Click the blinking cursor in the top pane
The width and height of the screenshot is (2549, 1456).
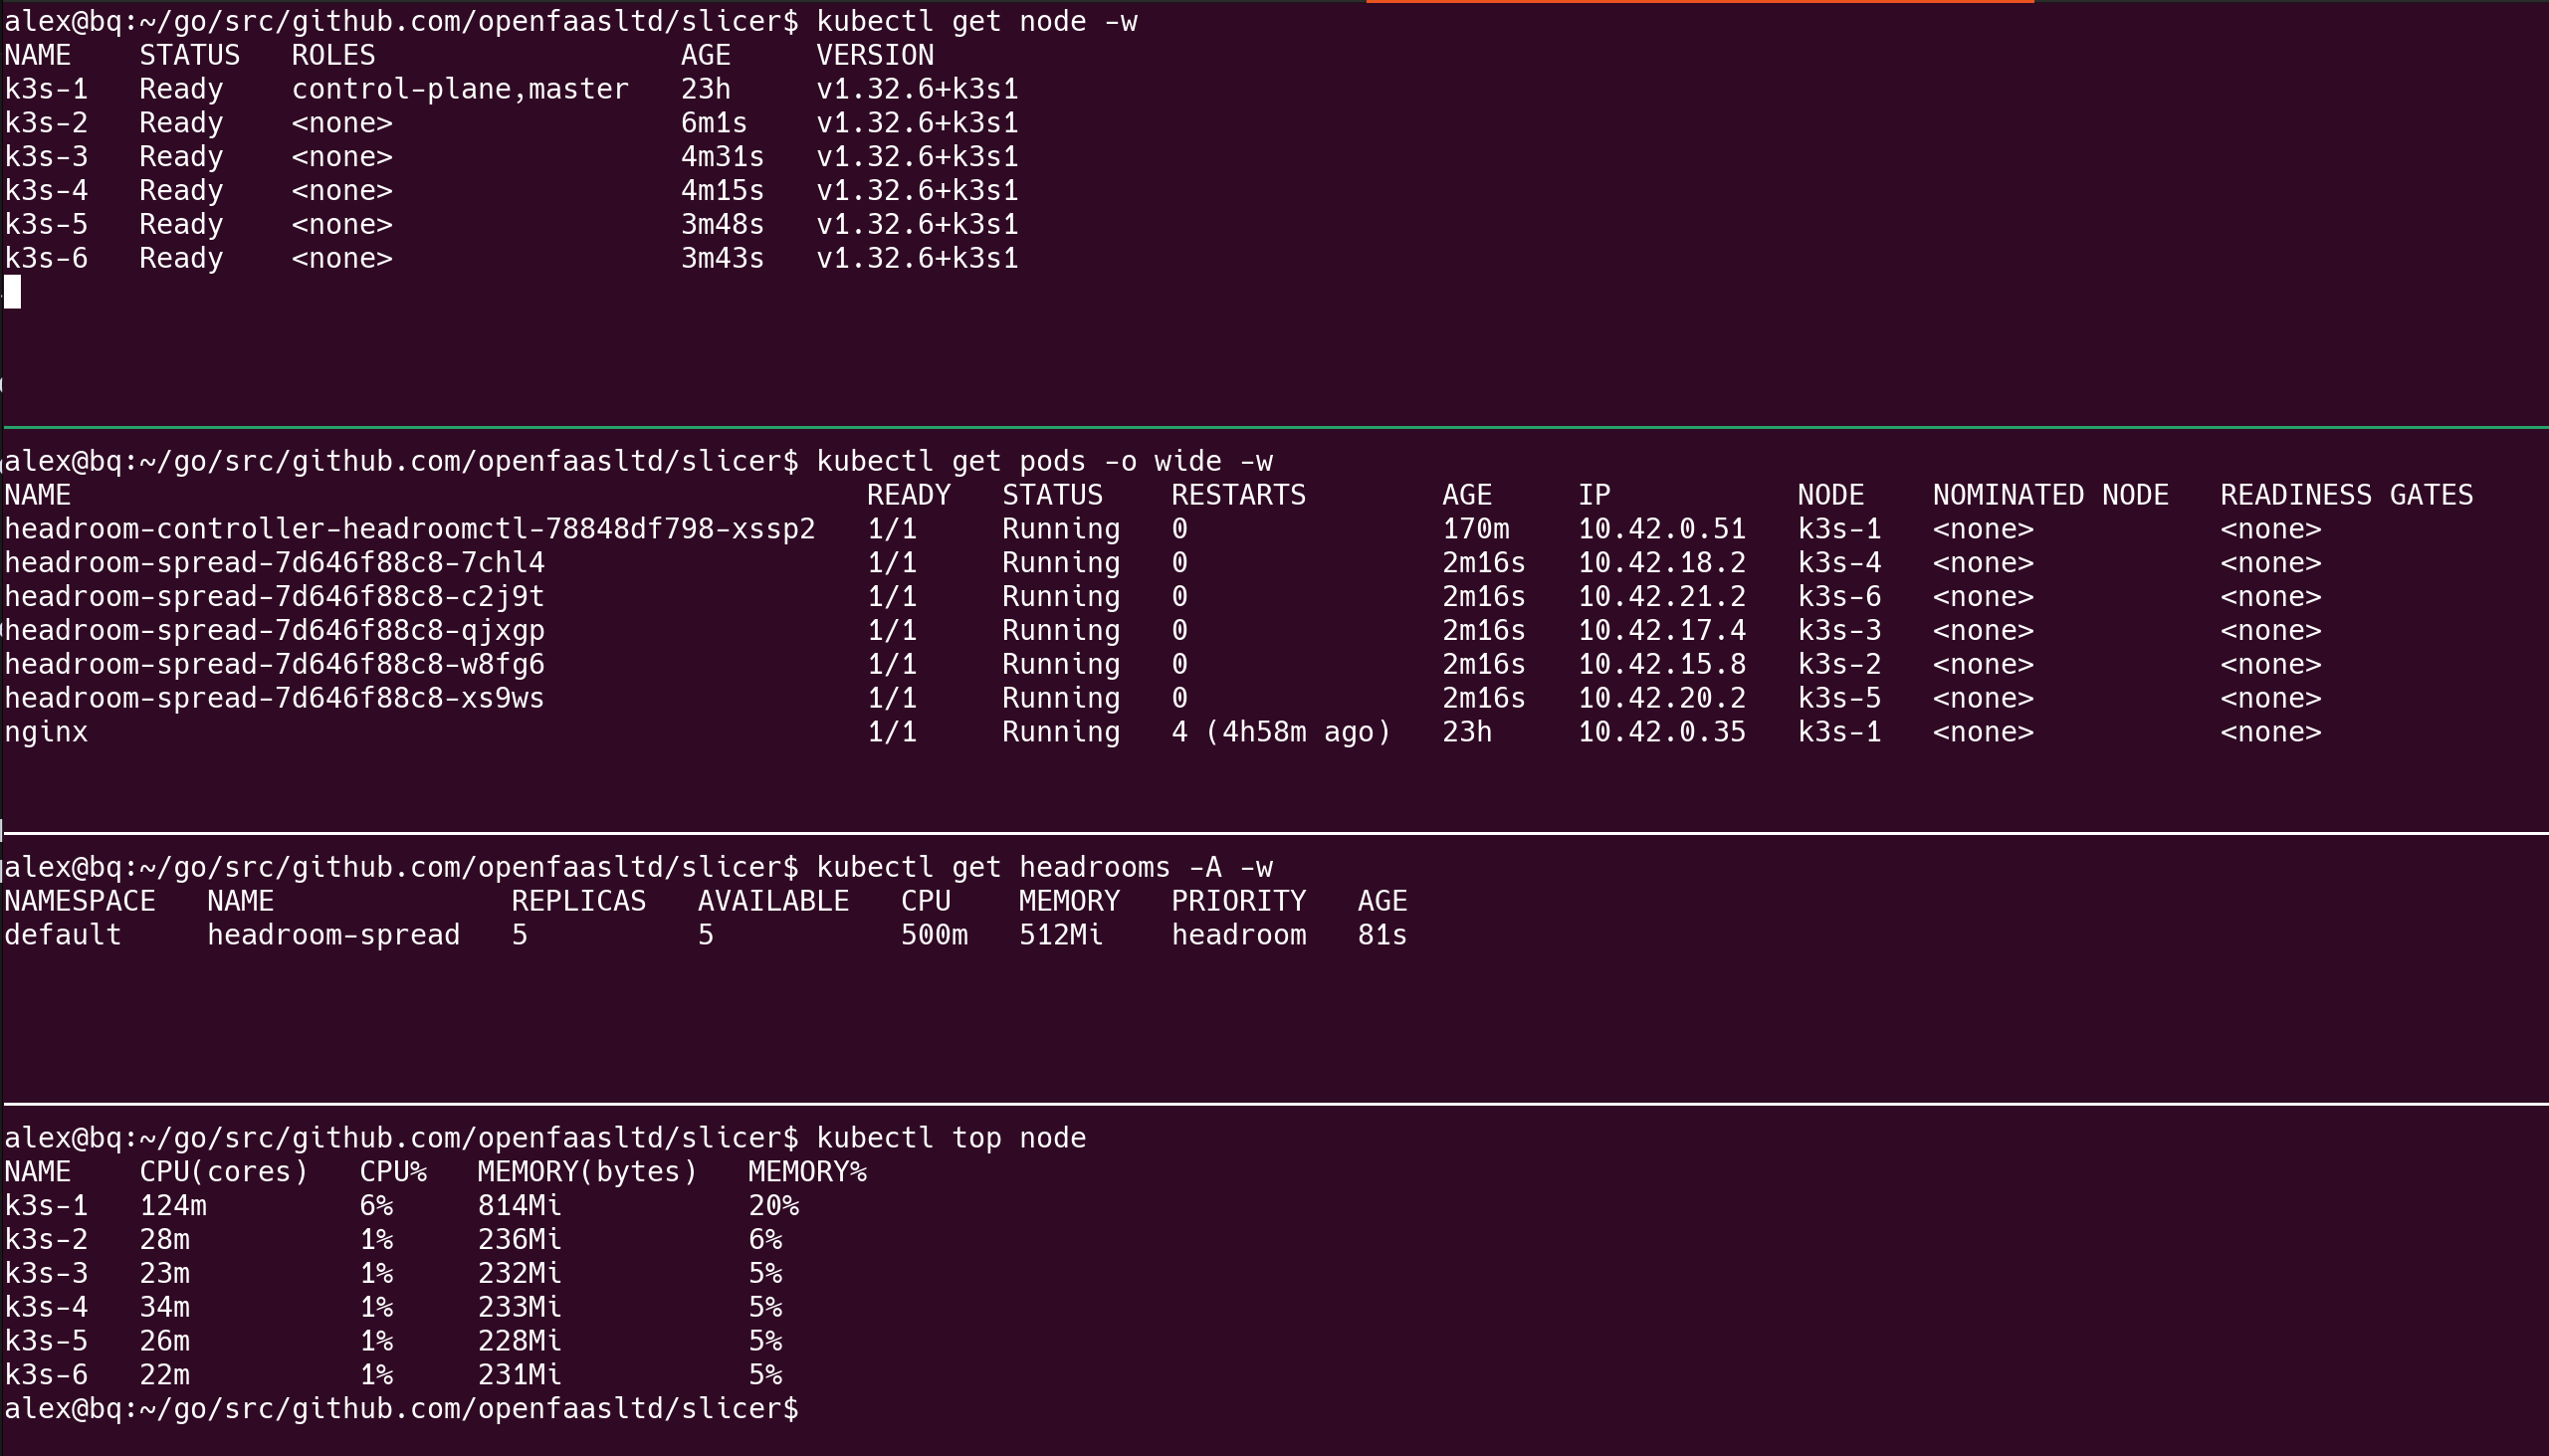coord(12,292)
